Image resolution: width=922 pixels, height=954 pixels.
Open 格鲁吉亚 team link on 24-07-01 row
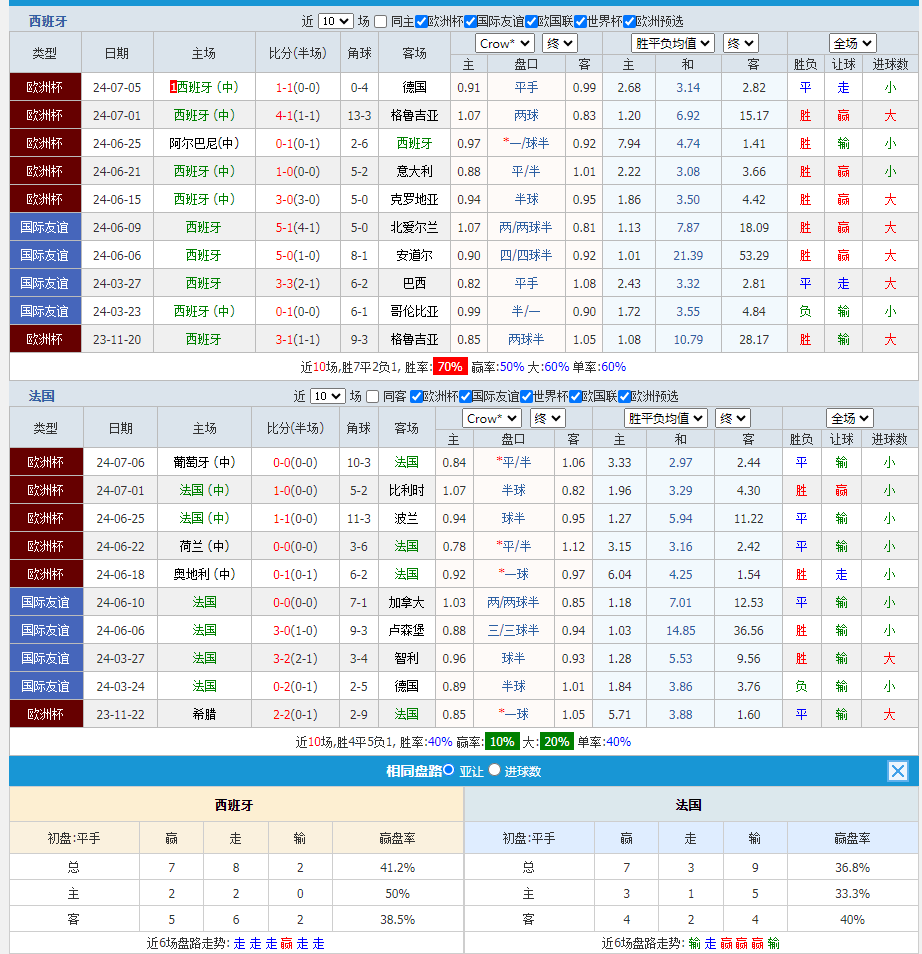click(414, 115)
